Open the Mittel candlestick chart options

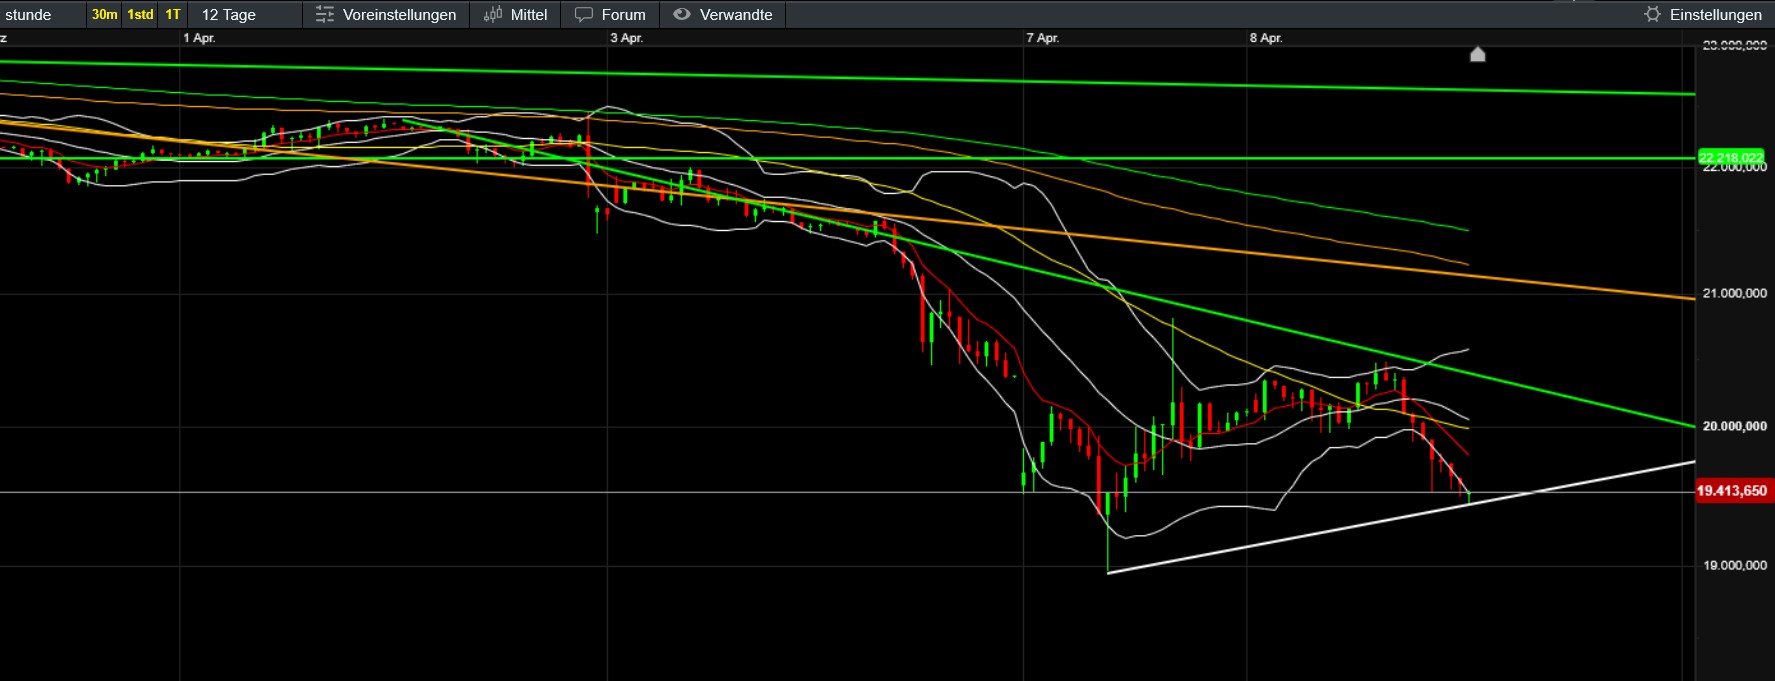[x=516, y=15]
